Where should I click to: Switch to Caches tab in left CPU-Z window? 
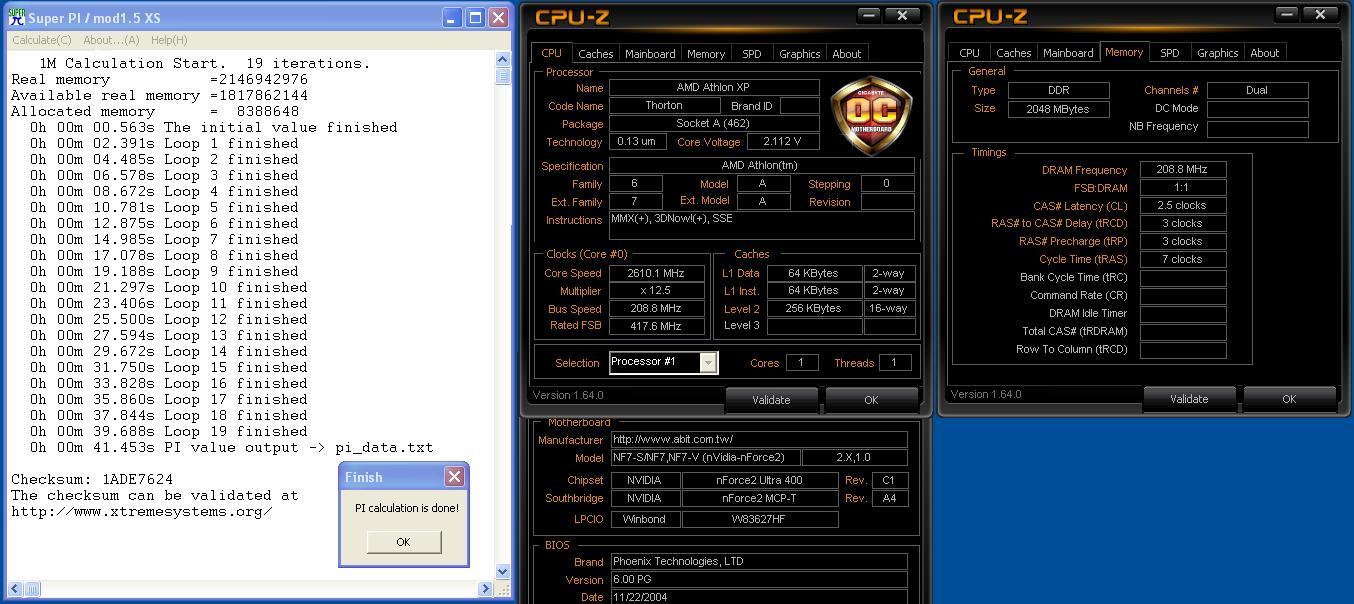[595, 54]
